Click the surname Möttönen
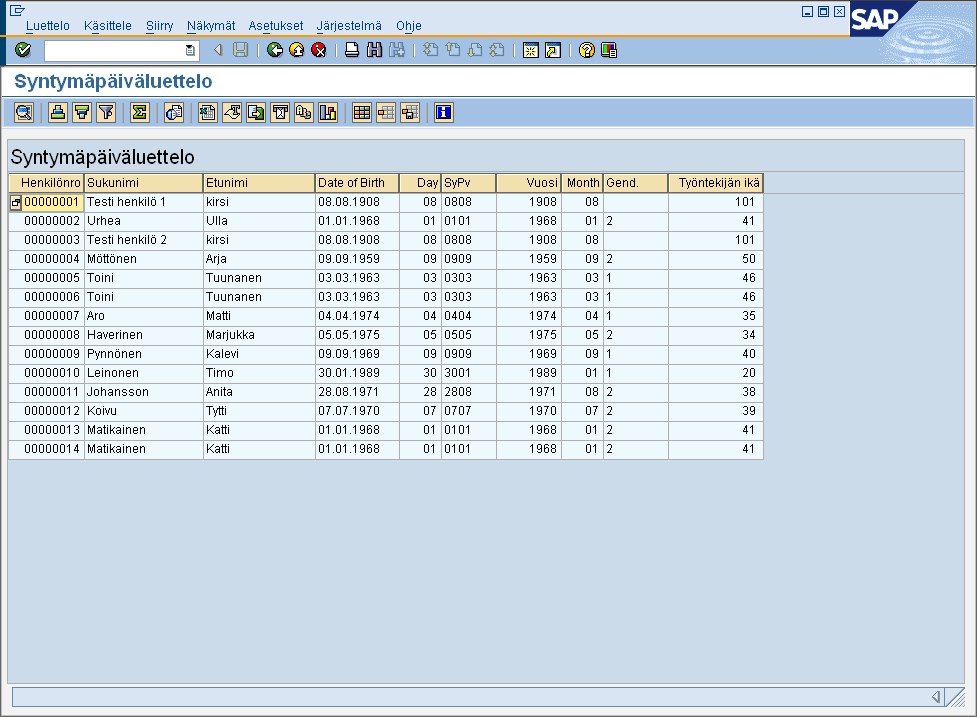 pos(112,259)
